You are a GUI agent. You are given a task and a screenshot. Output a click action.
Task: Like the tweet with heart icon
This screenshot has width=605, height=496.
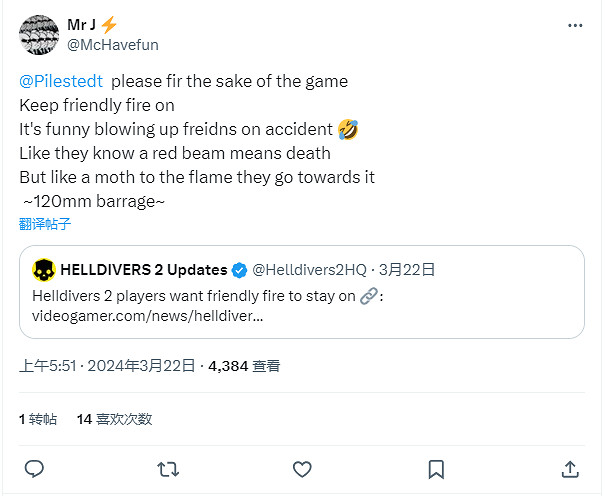302,468
